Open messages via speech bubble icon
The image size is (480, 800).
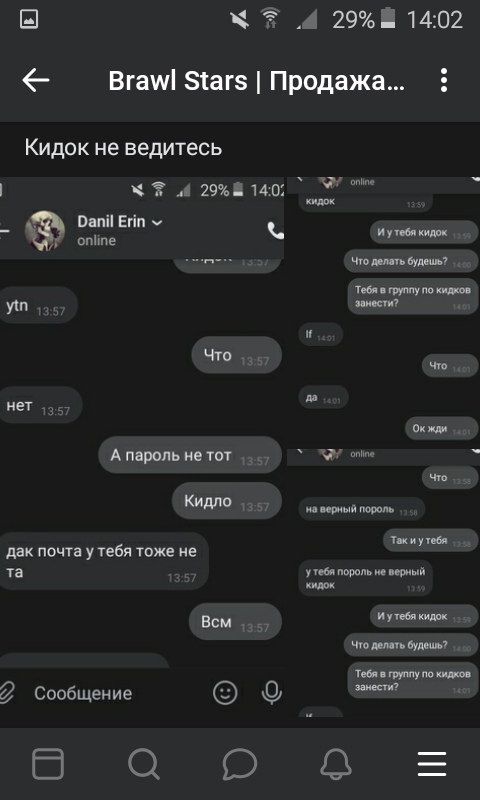click(x=240, y=764)
